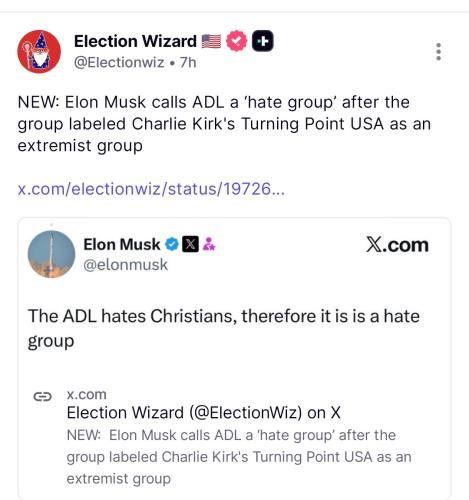Click Elon Musk's rocket profile picture
This screenshot has height=500, width=469.
pyautogui.click(x=51, y=254)
